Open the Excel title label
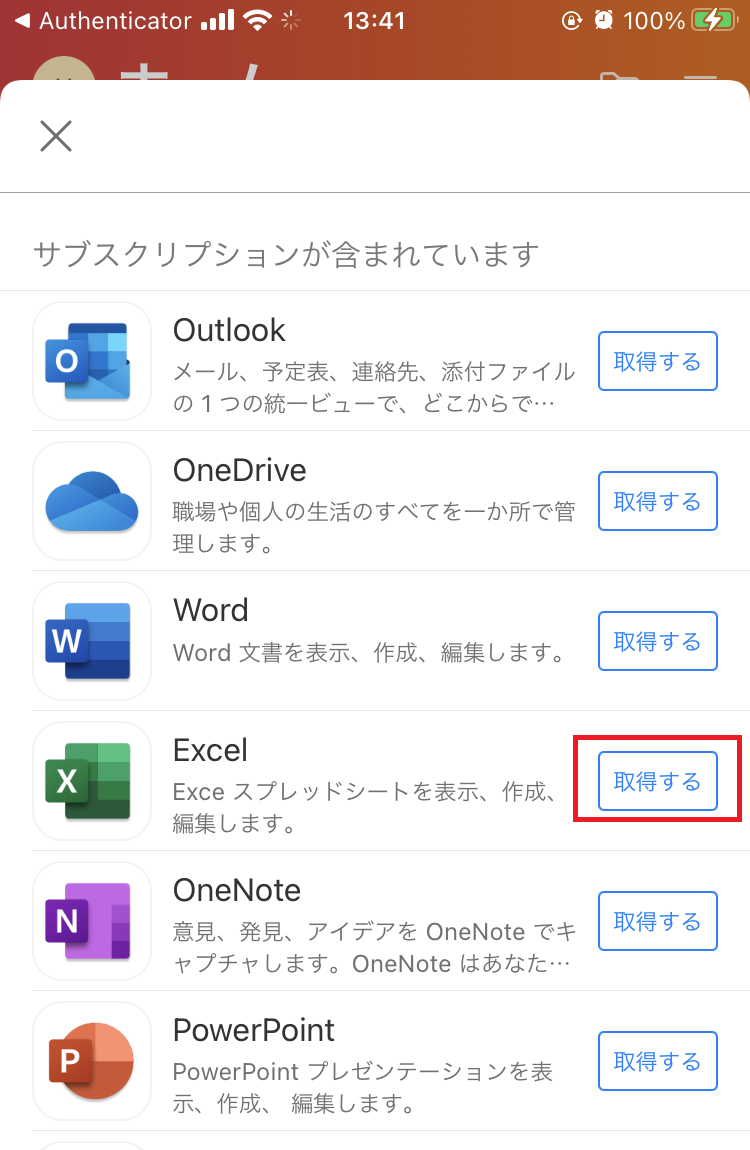This screenshot has width=750, height=1150. 210,750
